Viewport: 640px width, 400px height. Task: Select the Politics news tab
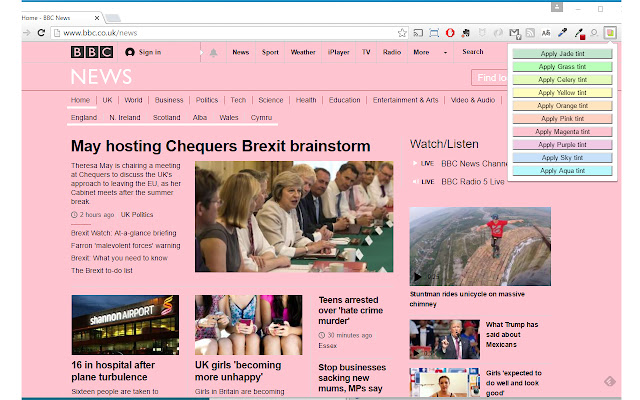pyautogui.click(x=207, y=100)
